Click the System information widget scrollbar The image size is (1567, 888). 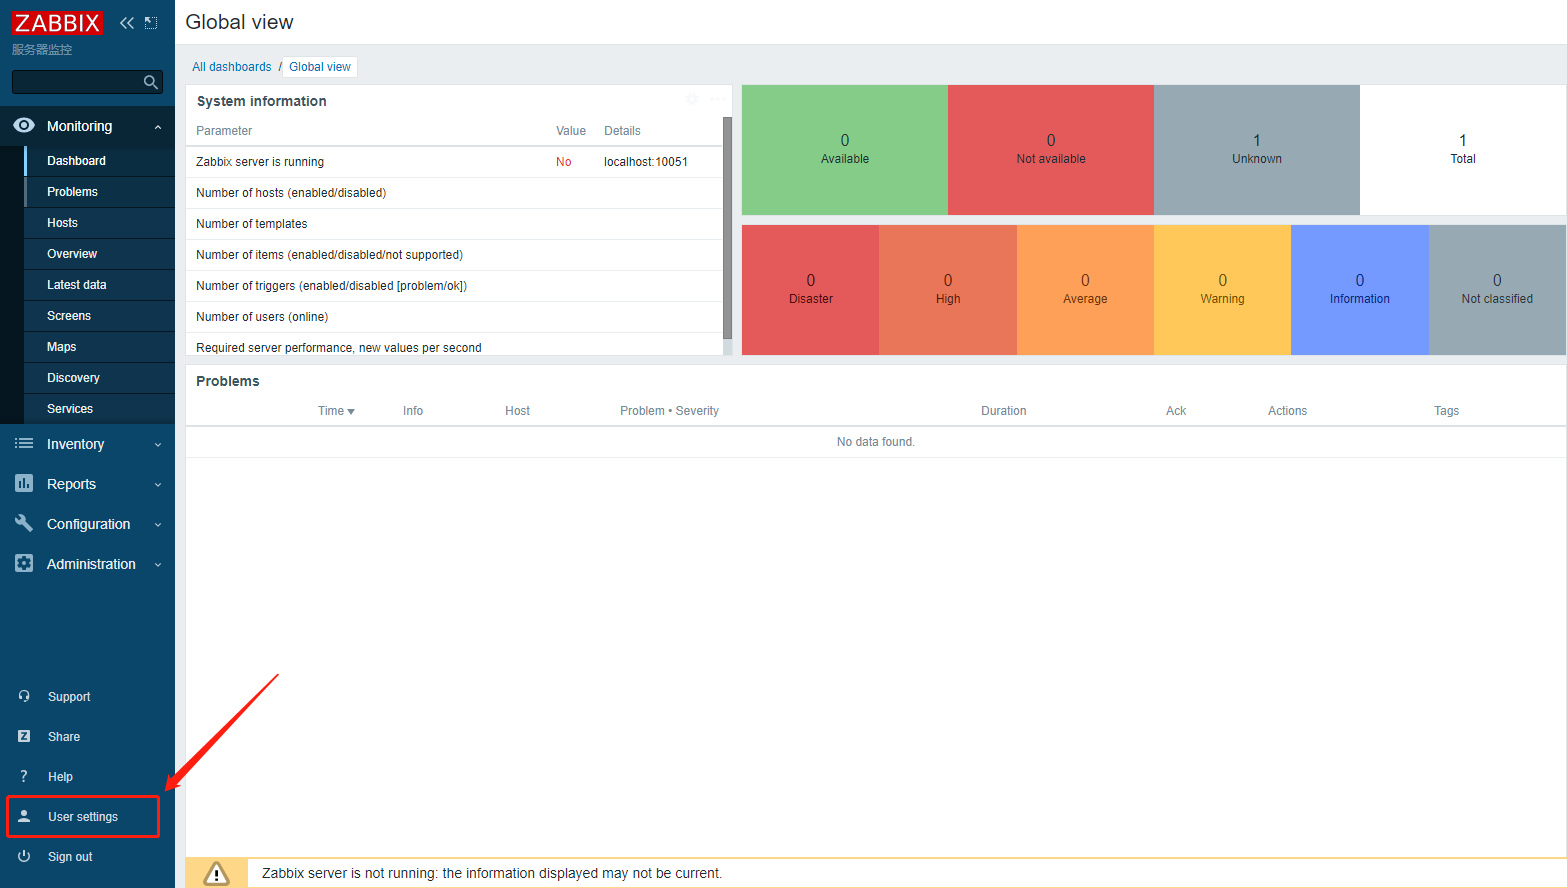(727, 230)
